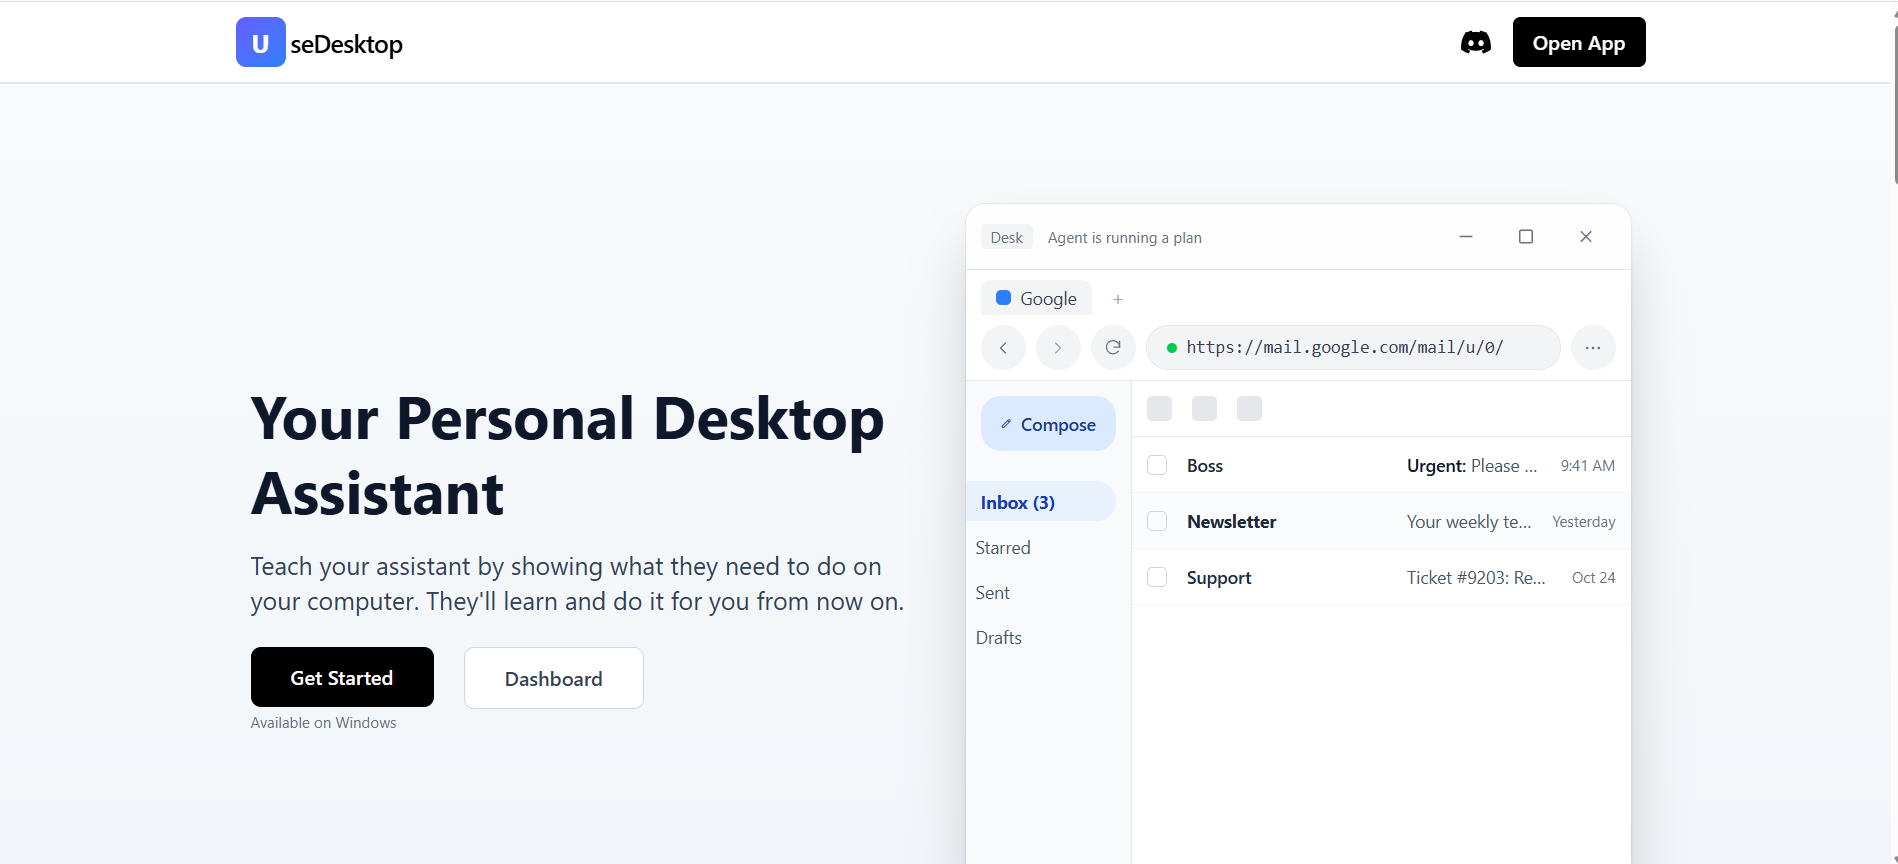The width and height of the screenshot is (1898, 864).
Task: Click the Get Started button
Action: (x=342, y=677)
